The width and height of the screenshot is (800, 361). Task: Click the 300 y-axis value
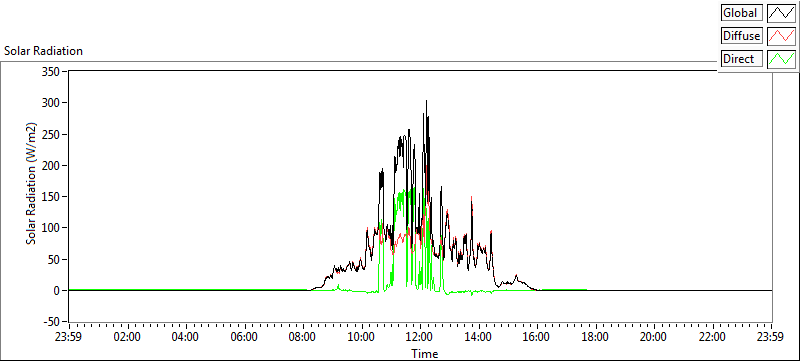52,102
